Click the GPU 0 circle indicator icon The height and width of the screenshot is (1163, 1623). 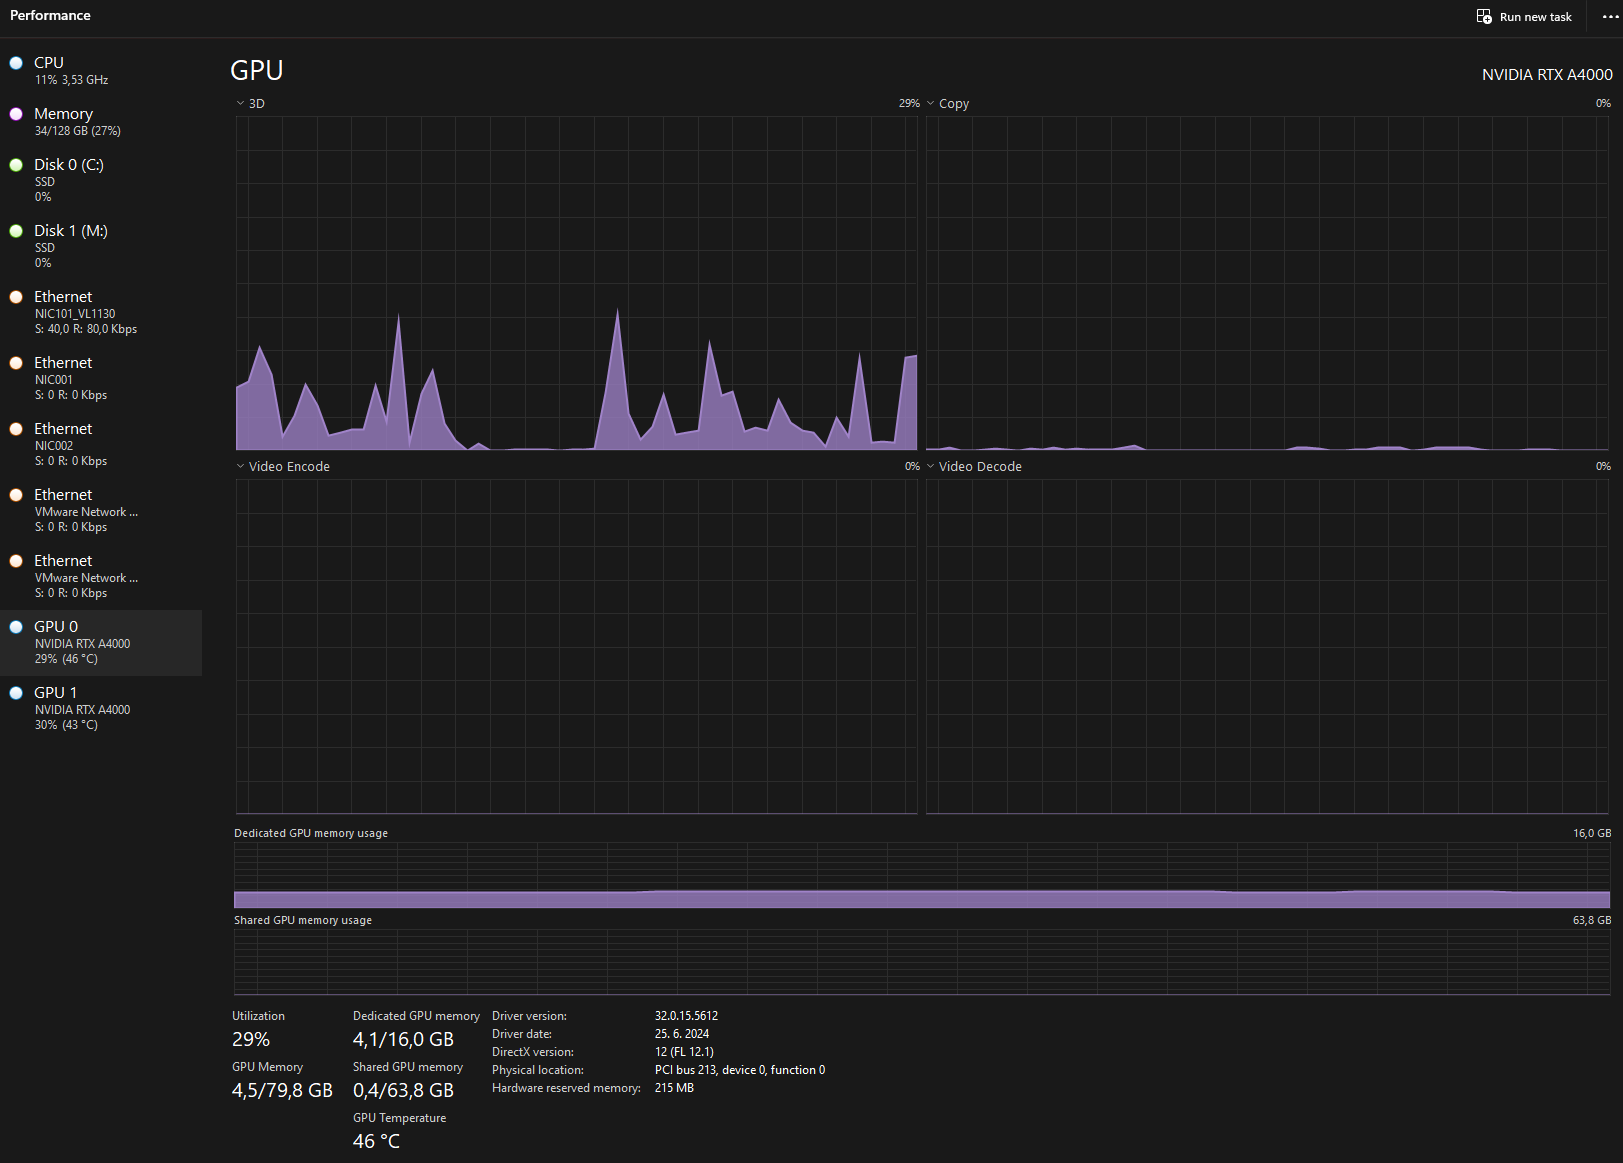coord(16,627)
